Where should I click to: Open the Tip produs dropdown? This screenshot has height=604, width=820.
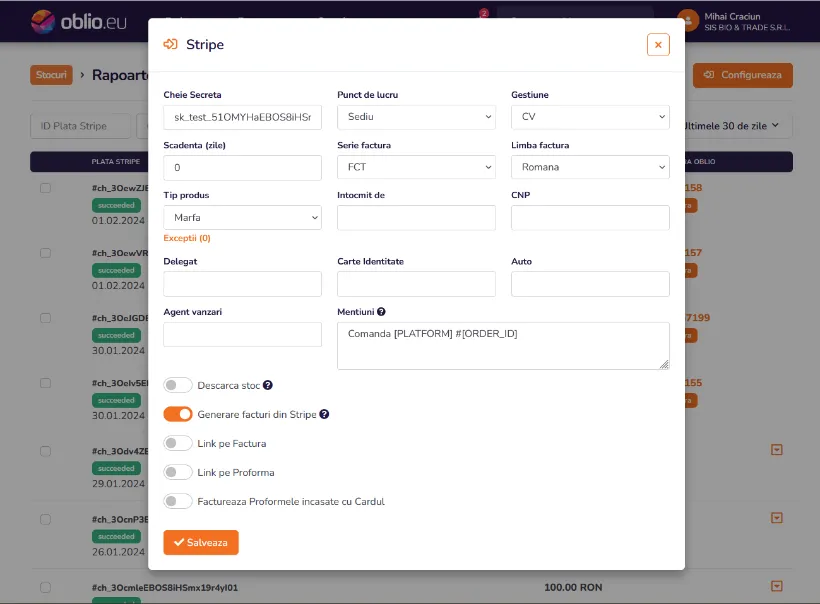[242, 218]
